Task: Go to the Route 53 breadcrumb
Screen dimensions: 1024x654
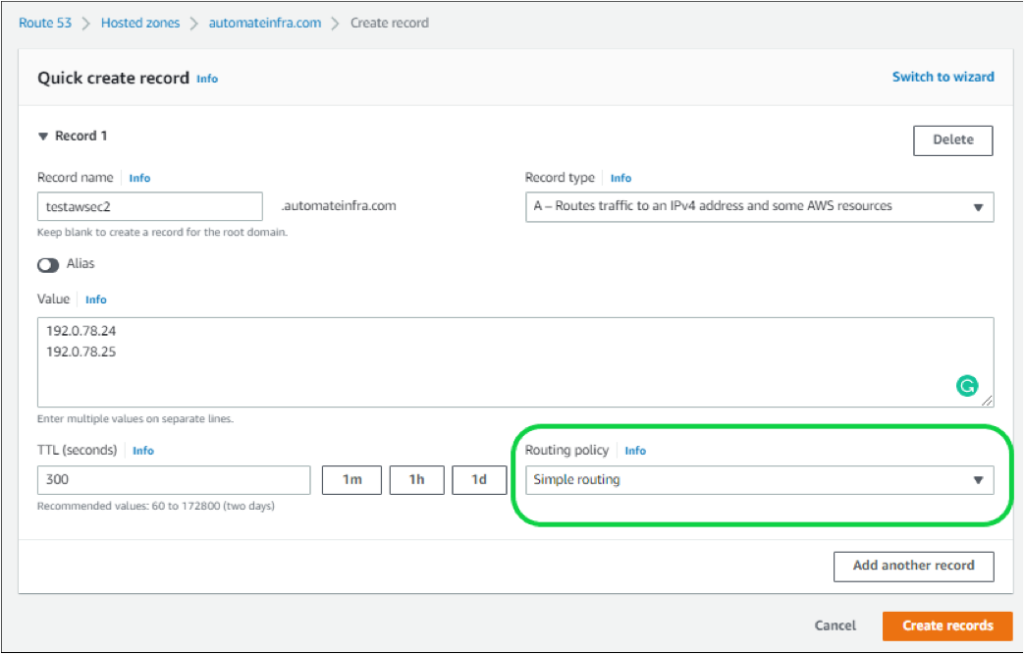Action: click(45, 22)
